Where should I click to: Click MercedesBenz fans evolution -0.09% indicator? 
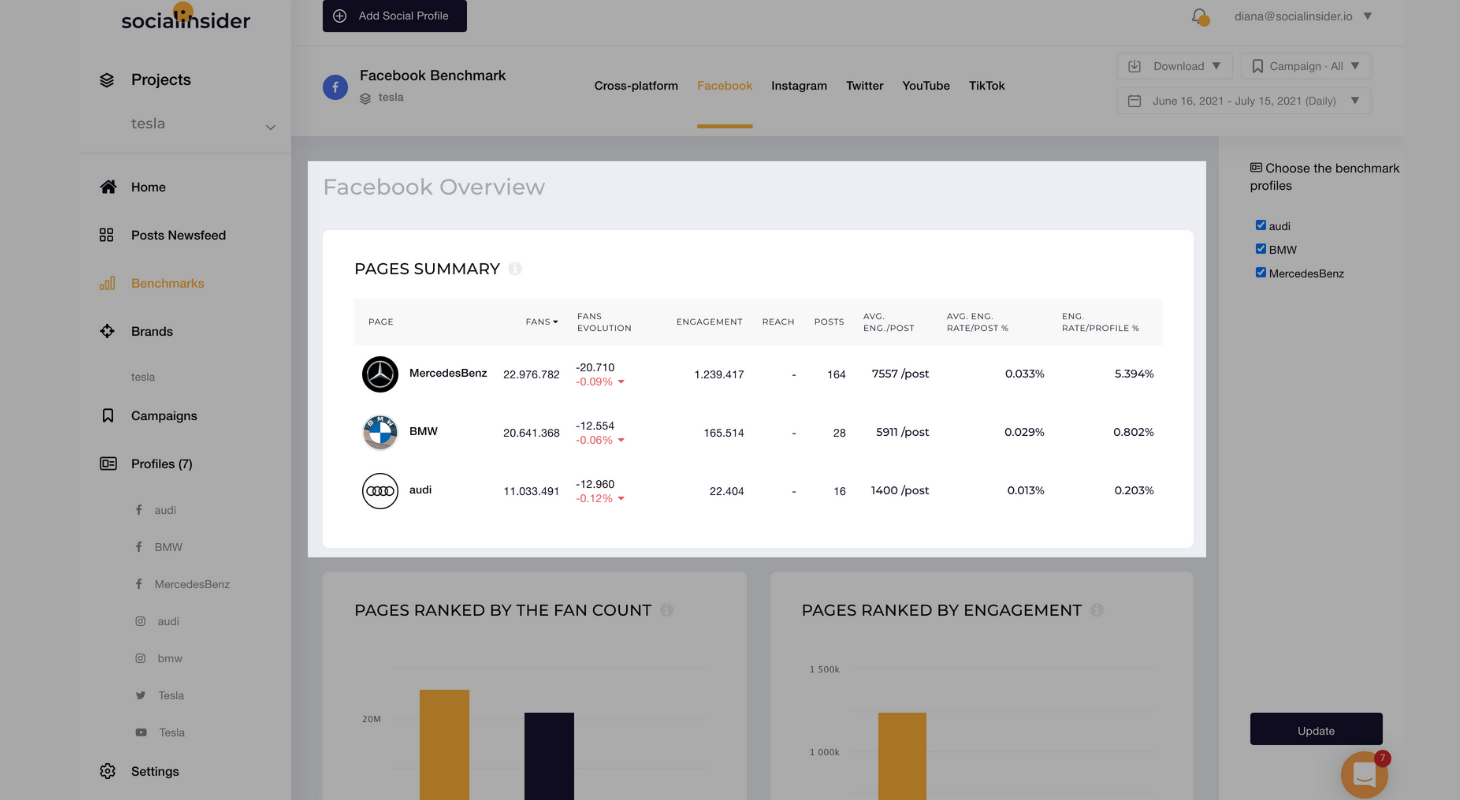pos(600,382)
